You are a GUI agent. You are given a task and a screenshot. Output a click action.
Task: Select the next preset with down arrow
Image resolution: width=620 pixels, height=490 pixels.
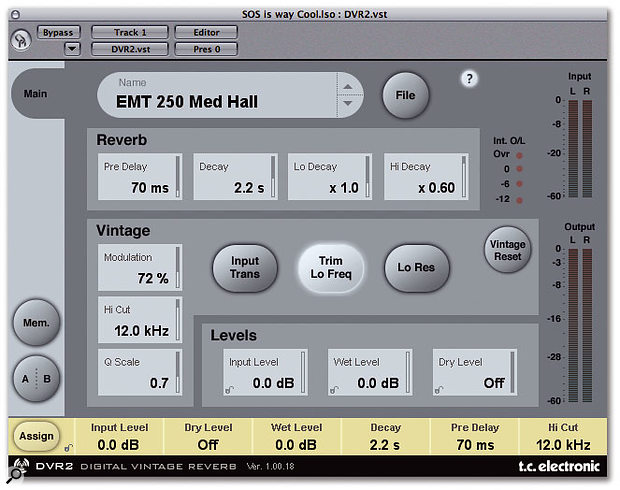click(x=348, y=104)
